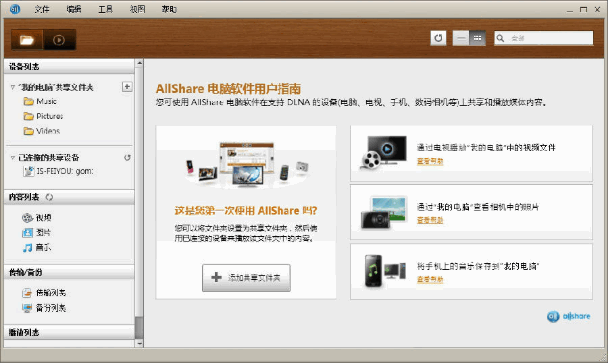The image size is (608, 363).
Task: Open help link for saving phone music
Action: [430, 280]
